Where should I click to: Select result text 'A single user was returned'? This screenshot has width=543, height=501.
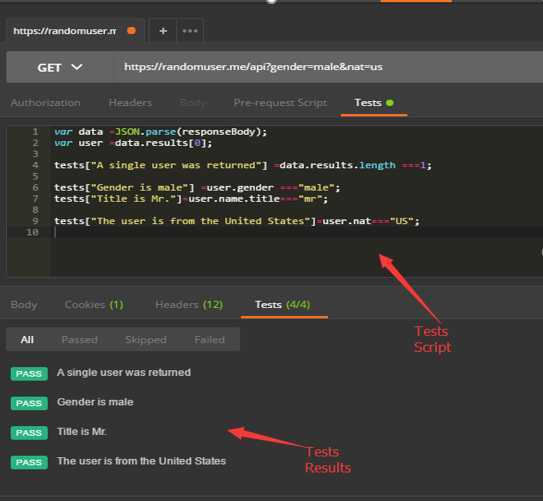[x=124, y=373]
